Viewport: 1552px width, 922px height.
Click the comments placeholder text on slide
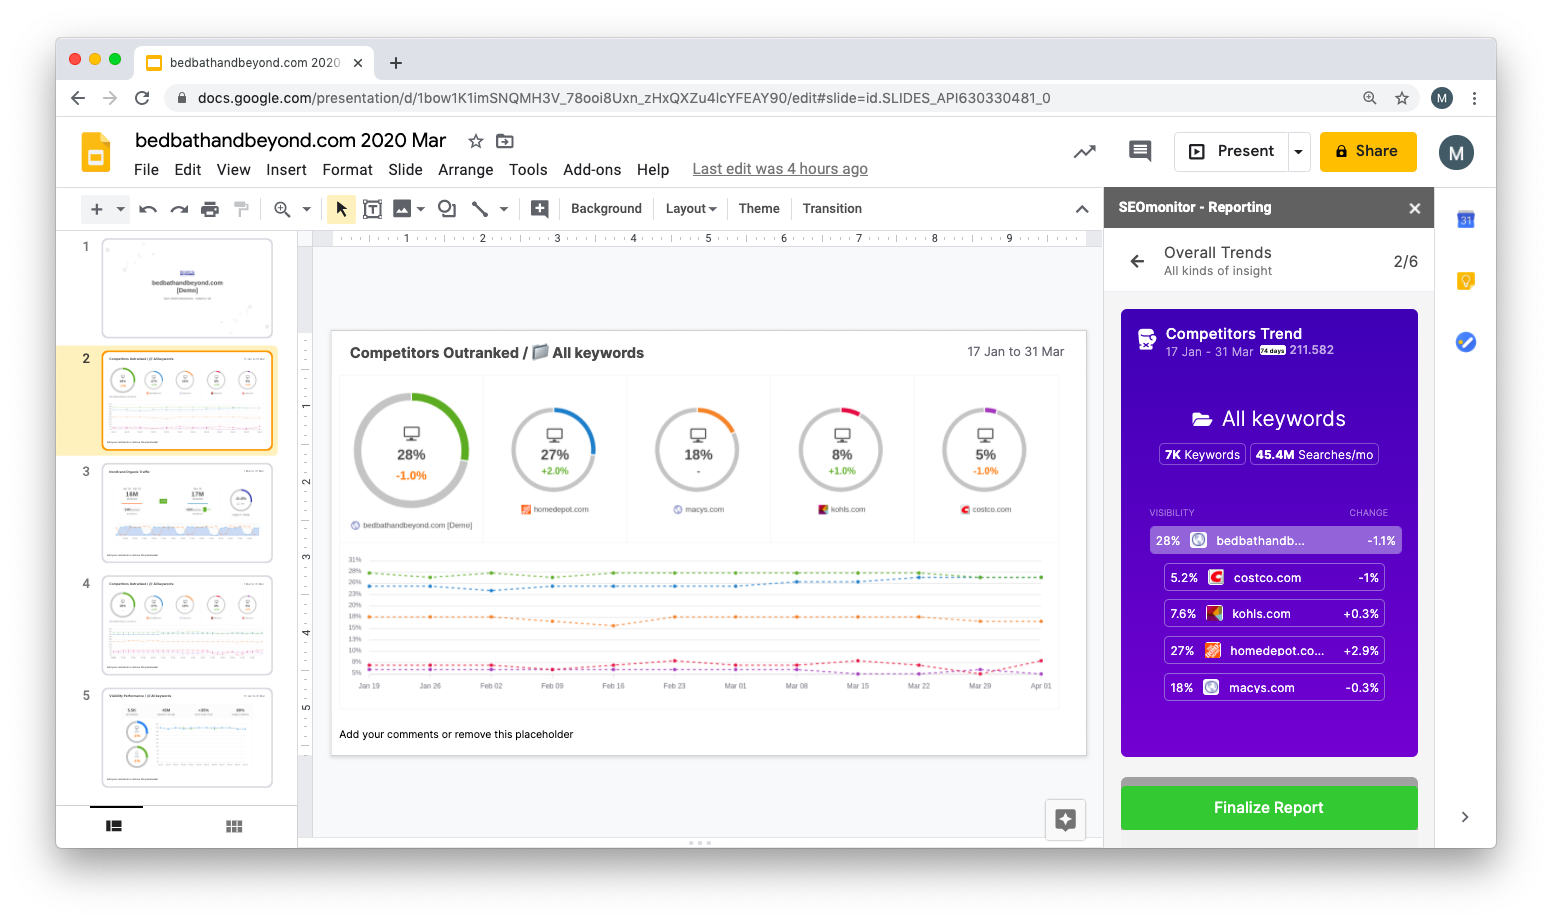pyautogui.click(x=456, y=735)
